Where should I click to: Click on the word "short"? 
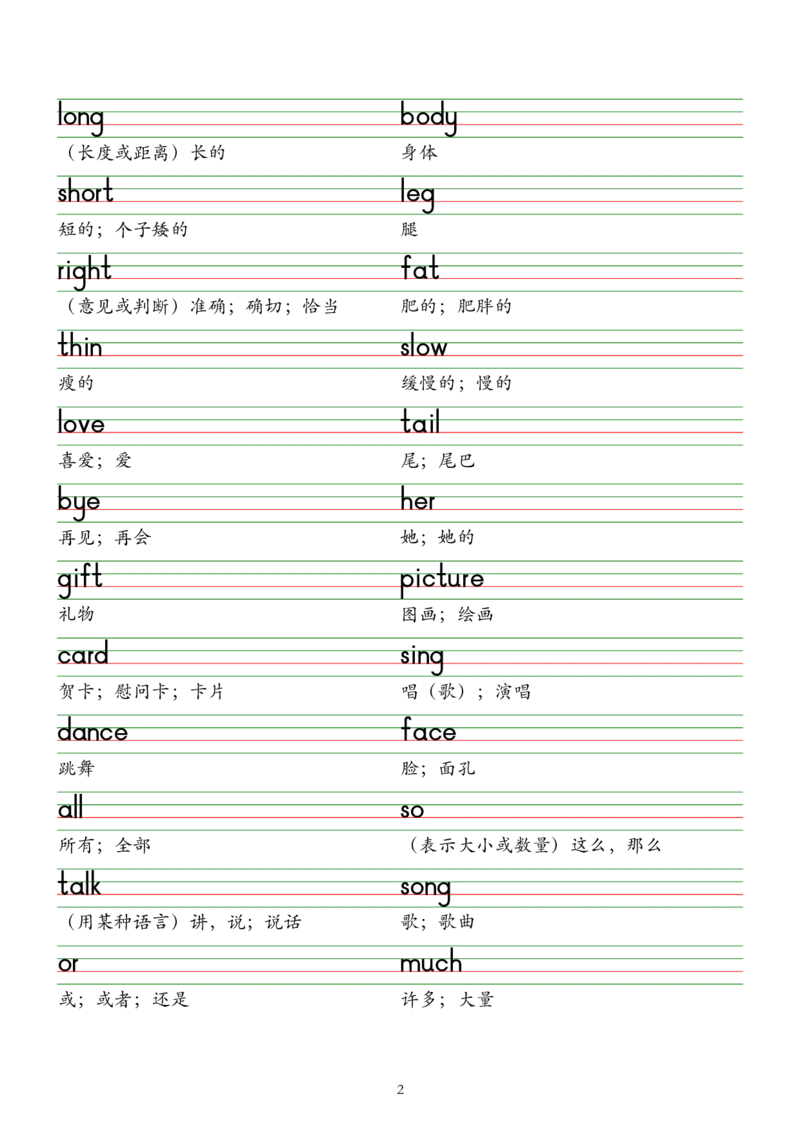coord(85,194)
